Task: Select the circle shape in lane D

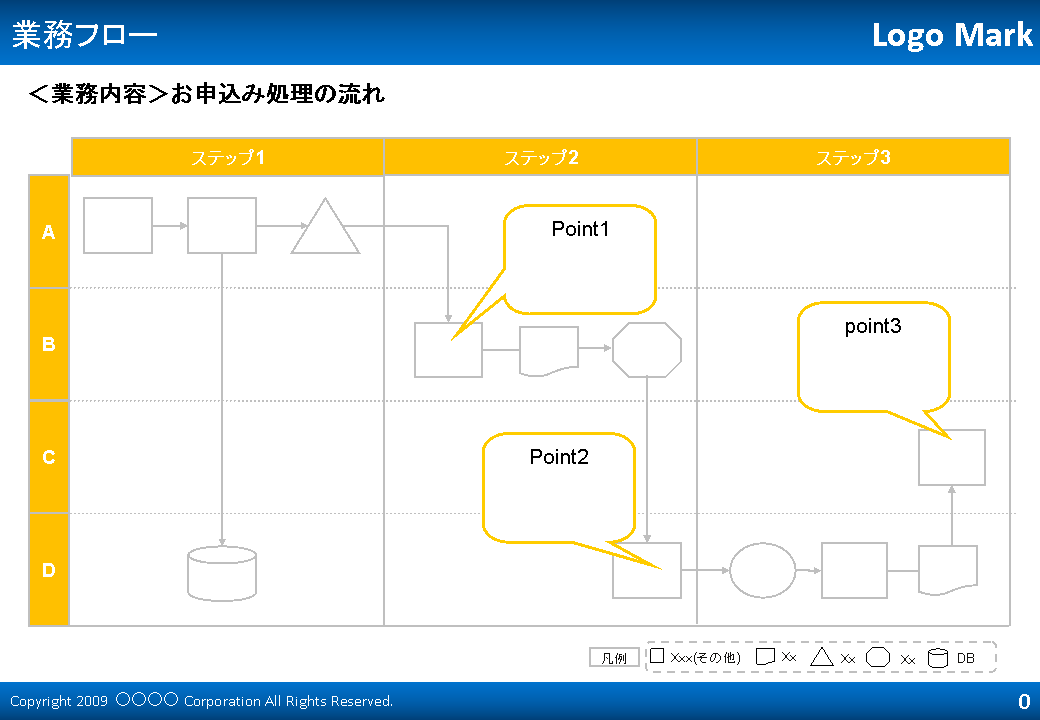Action: pos(762,570)
